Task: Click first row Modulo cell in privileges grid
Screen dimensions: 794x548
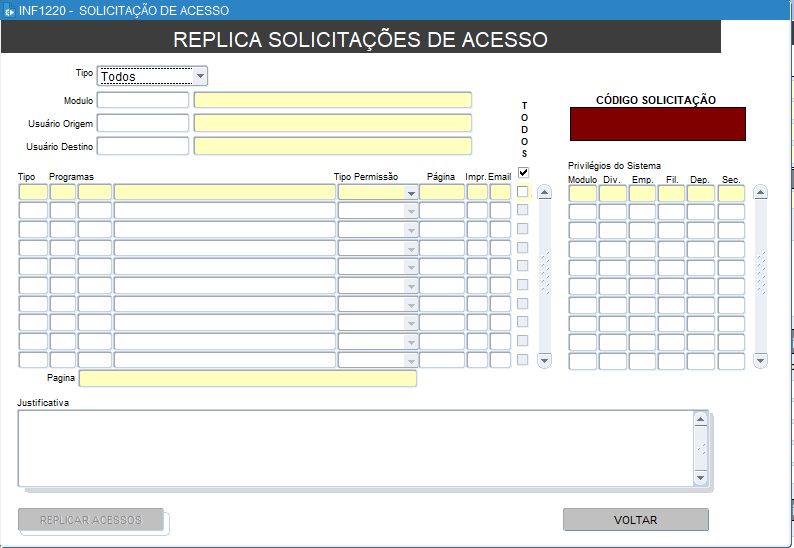Action: tap(583, 193)
